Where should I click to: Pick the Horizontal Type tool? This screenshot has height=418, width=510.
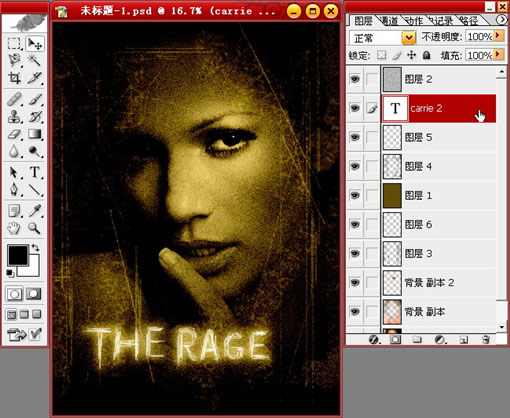pyautogui.click(x=35, y=172)
